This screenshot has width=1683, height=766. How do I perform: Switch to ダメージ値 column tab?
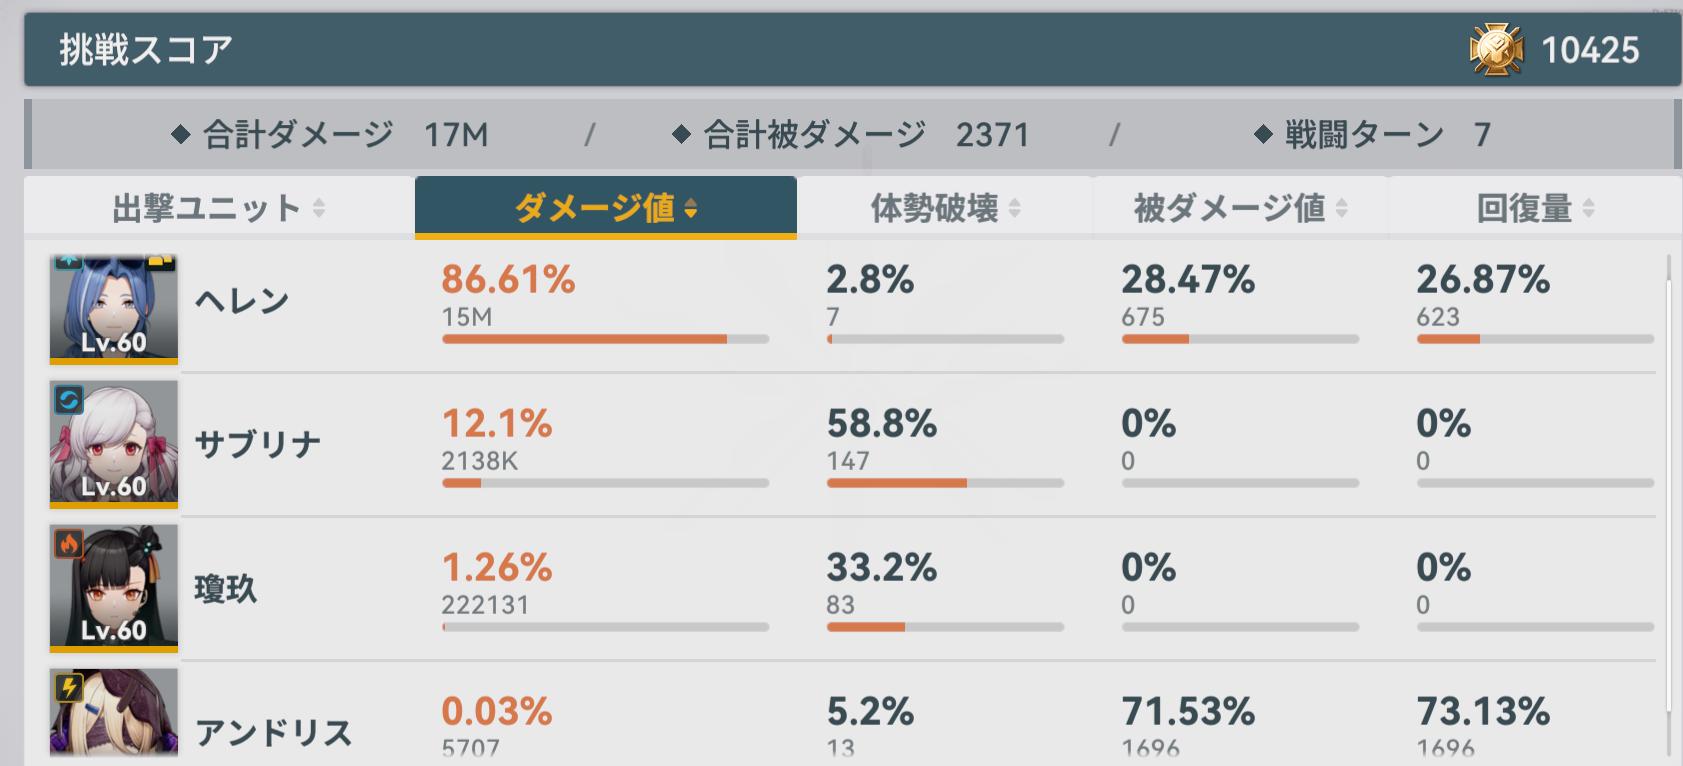pos(606,208)
